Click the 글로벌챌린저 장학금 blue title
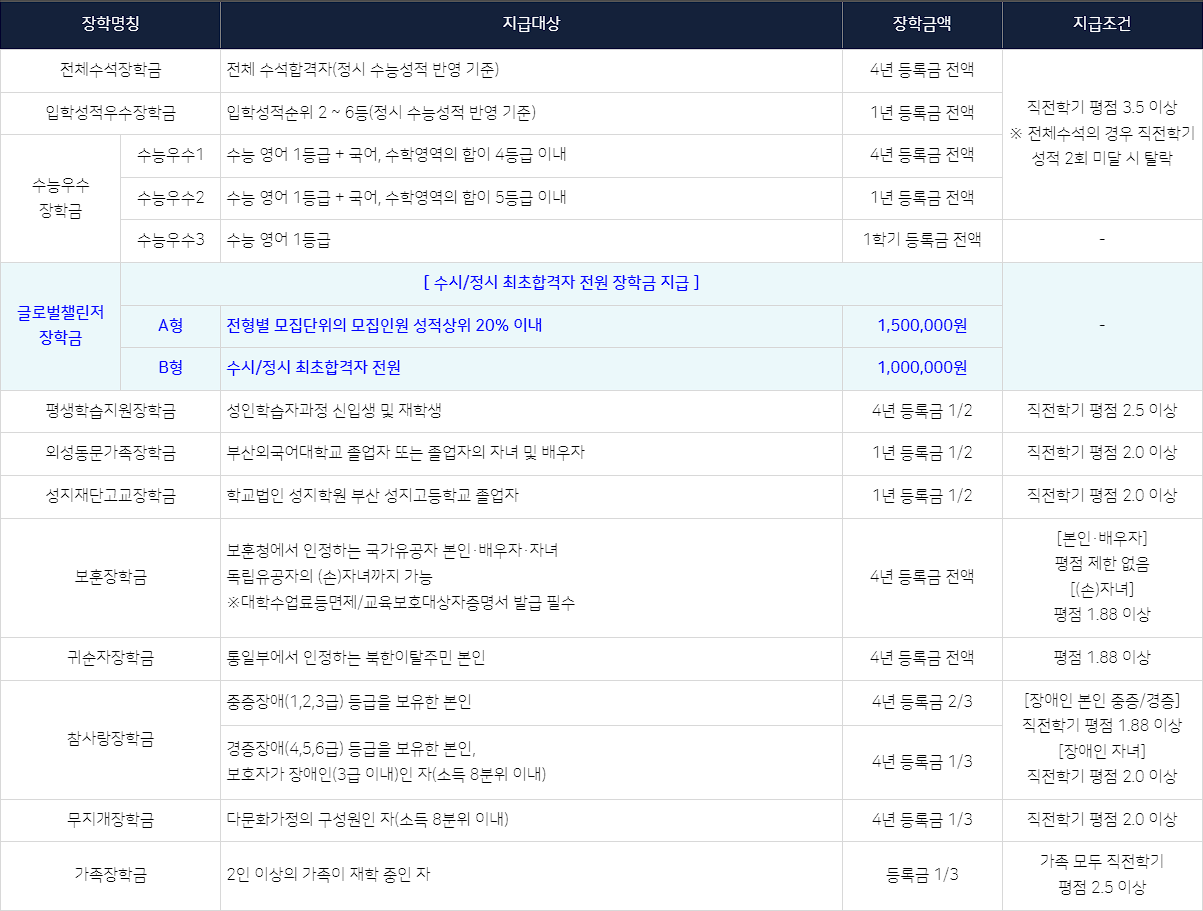The image size is (1203, 911). [60, 326]
